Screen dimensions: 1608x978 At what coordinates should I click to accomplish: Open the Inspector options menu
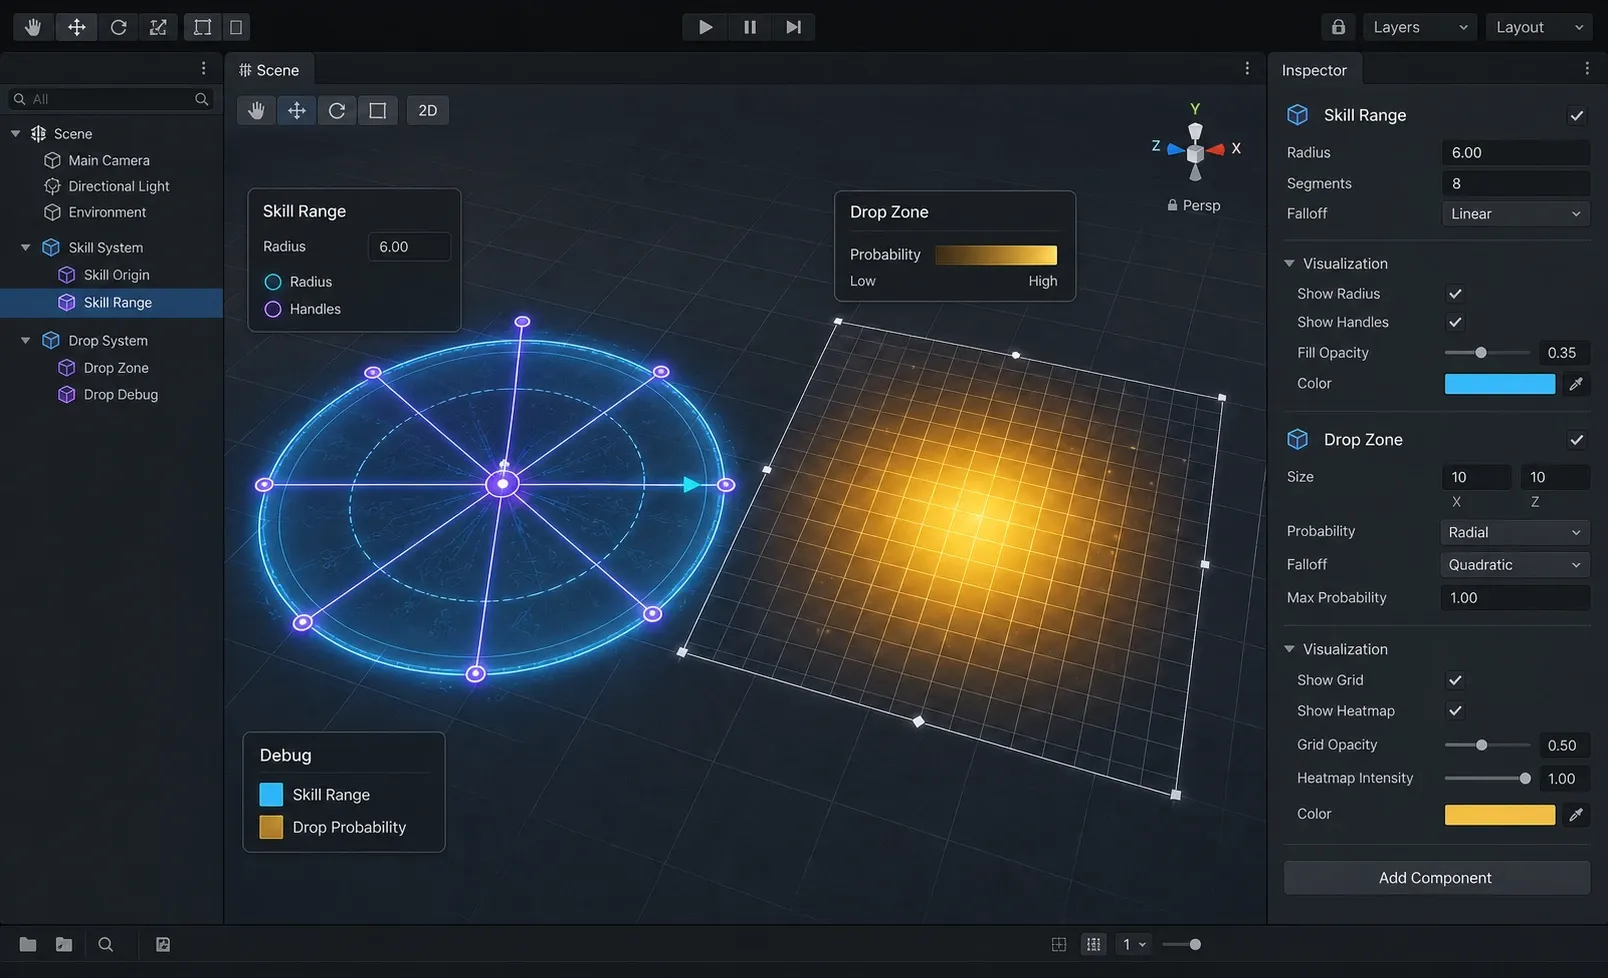[1587, 68]
